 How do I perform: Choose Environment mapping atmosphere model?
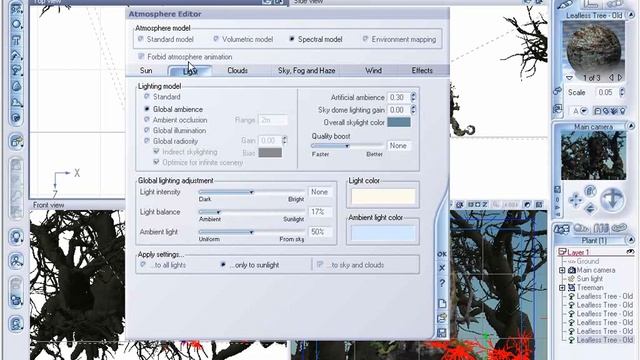coord(365,39)
